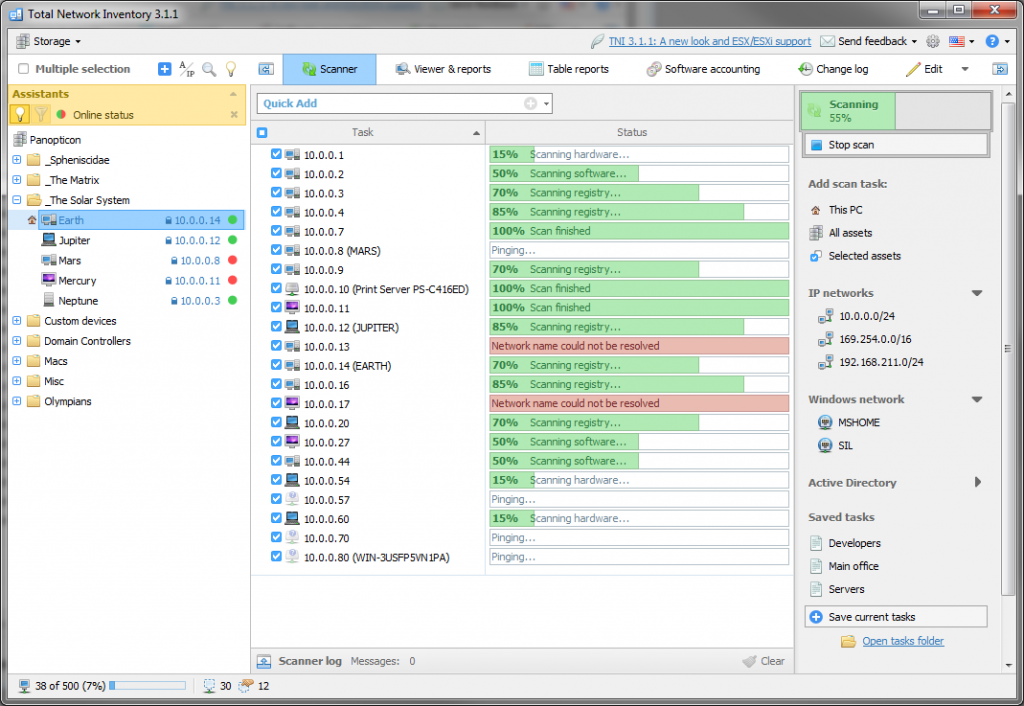
Task: Open the Software accounting tab
Action: (x=703, y=69)
